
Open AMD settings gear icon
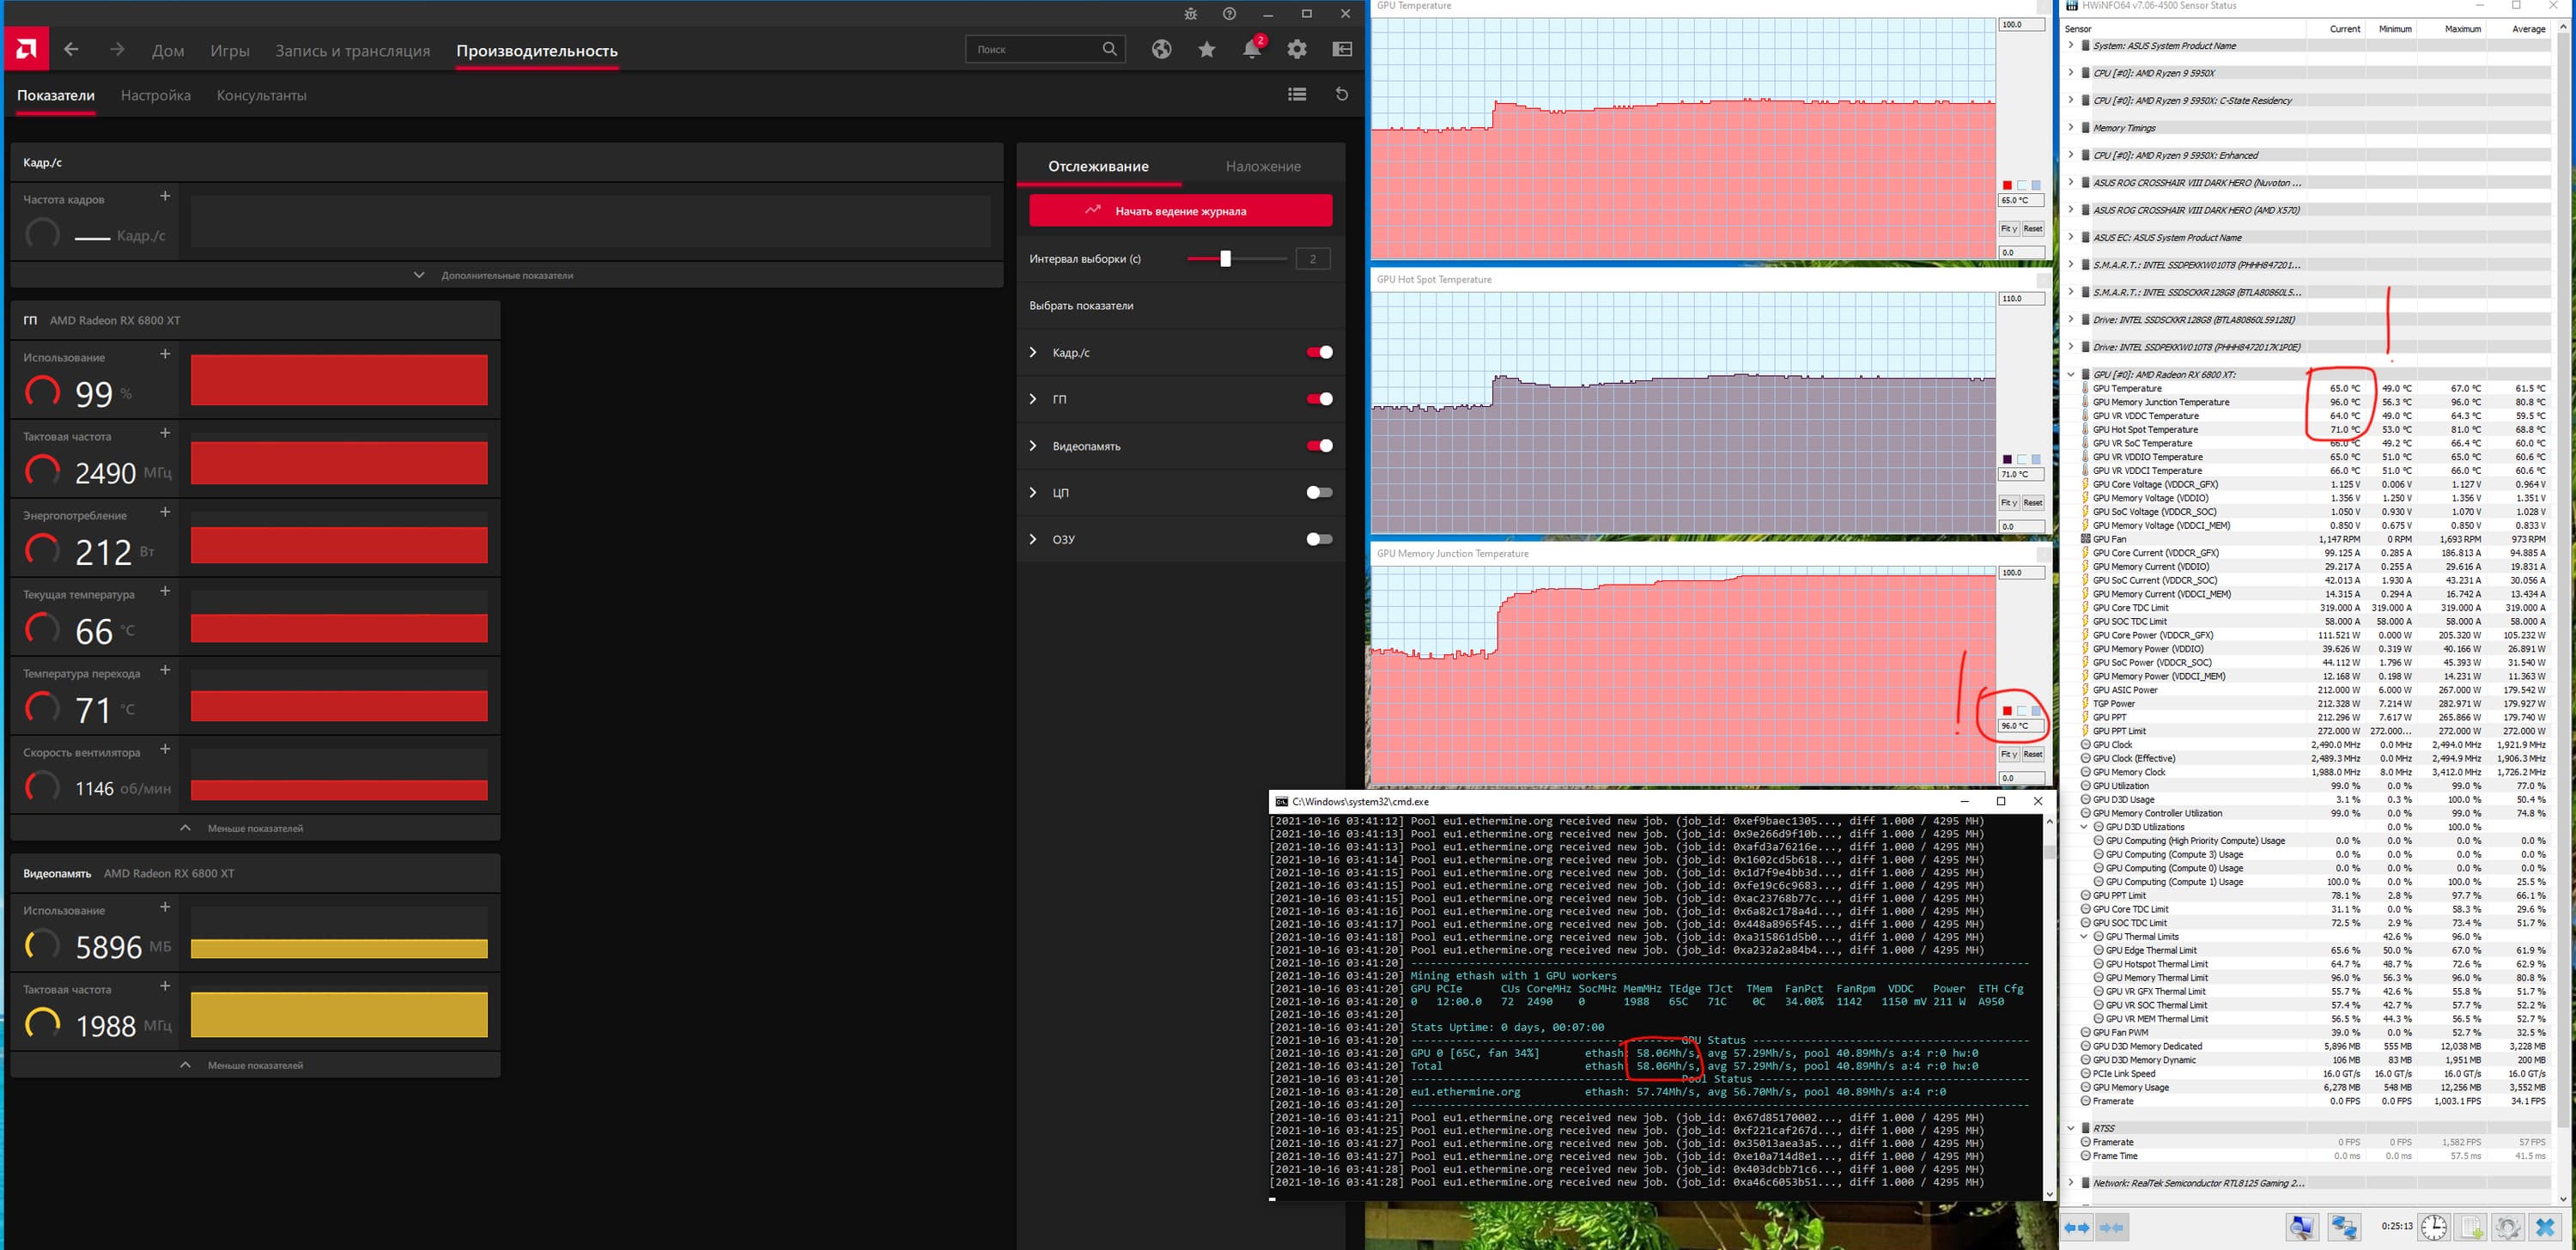tap(1297, 49)
